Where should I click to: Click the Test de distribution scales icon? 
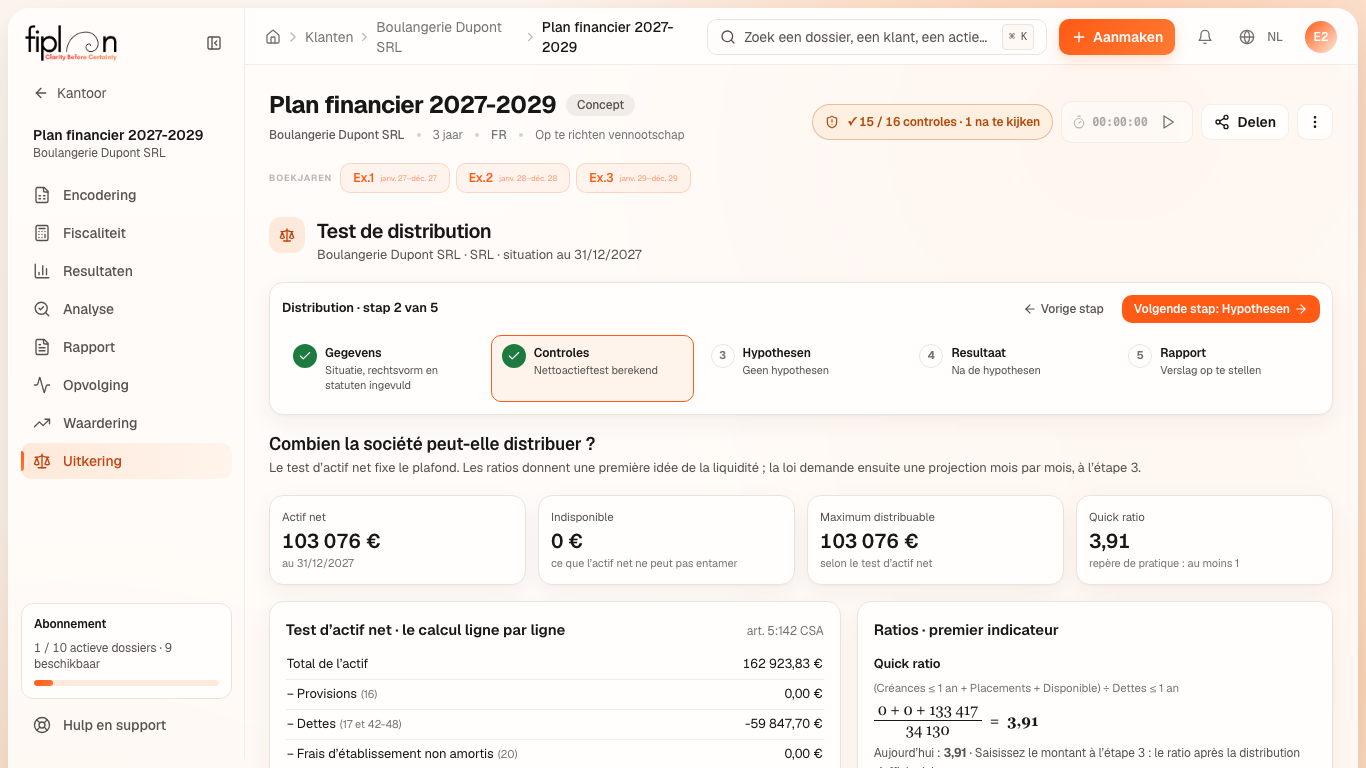pos(287,235)
